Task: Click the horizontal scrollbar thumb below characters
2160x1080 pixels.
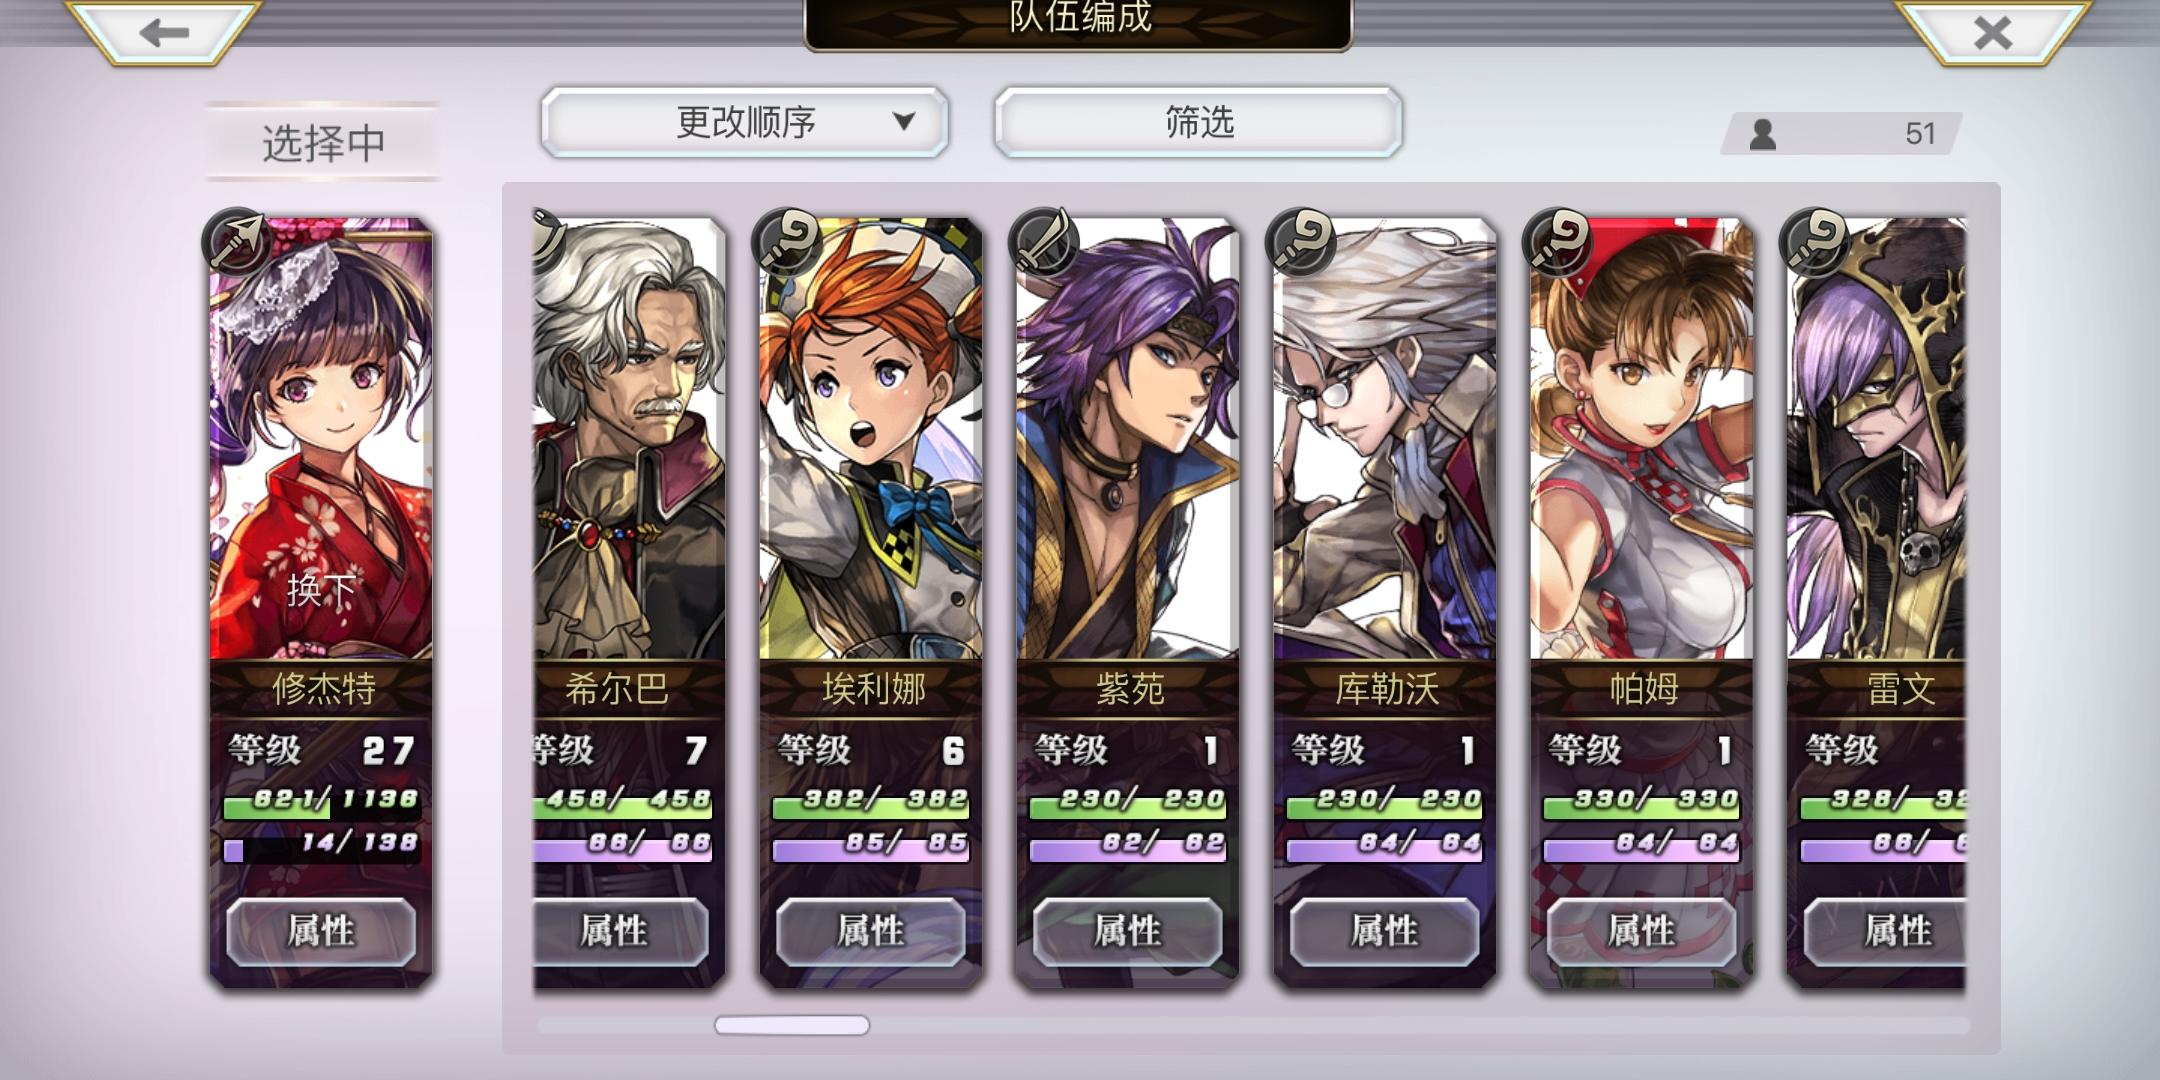Action: (792, 1025)
